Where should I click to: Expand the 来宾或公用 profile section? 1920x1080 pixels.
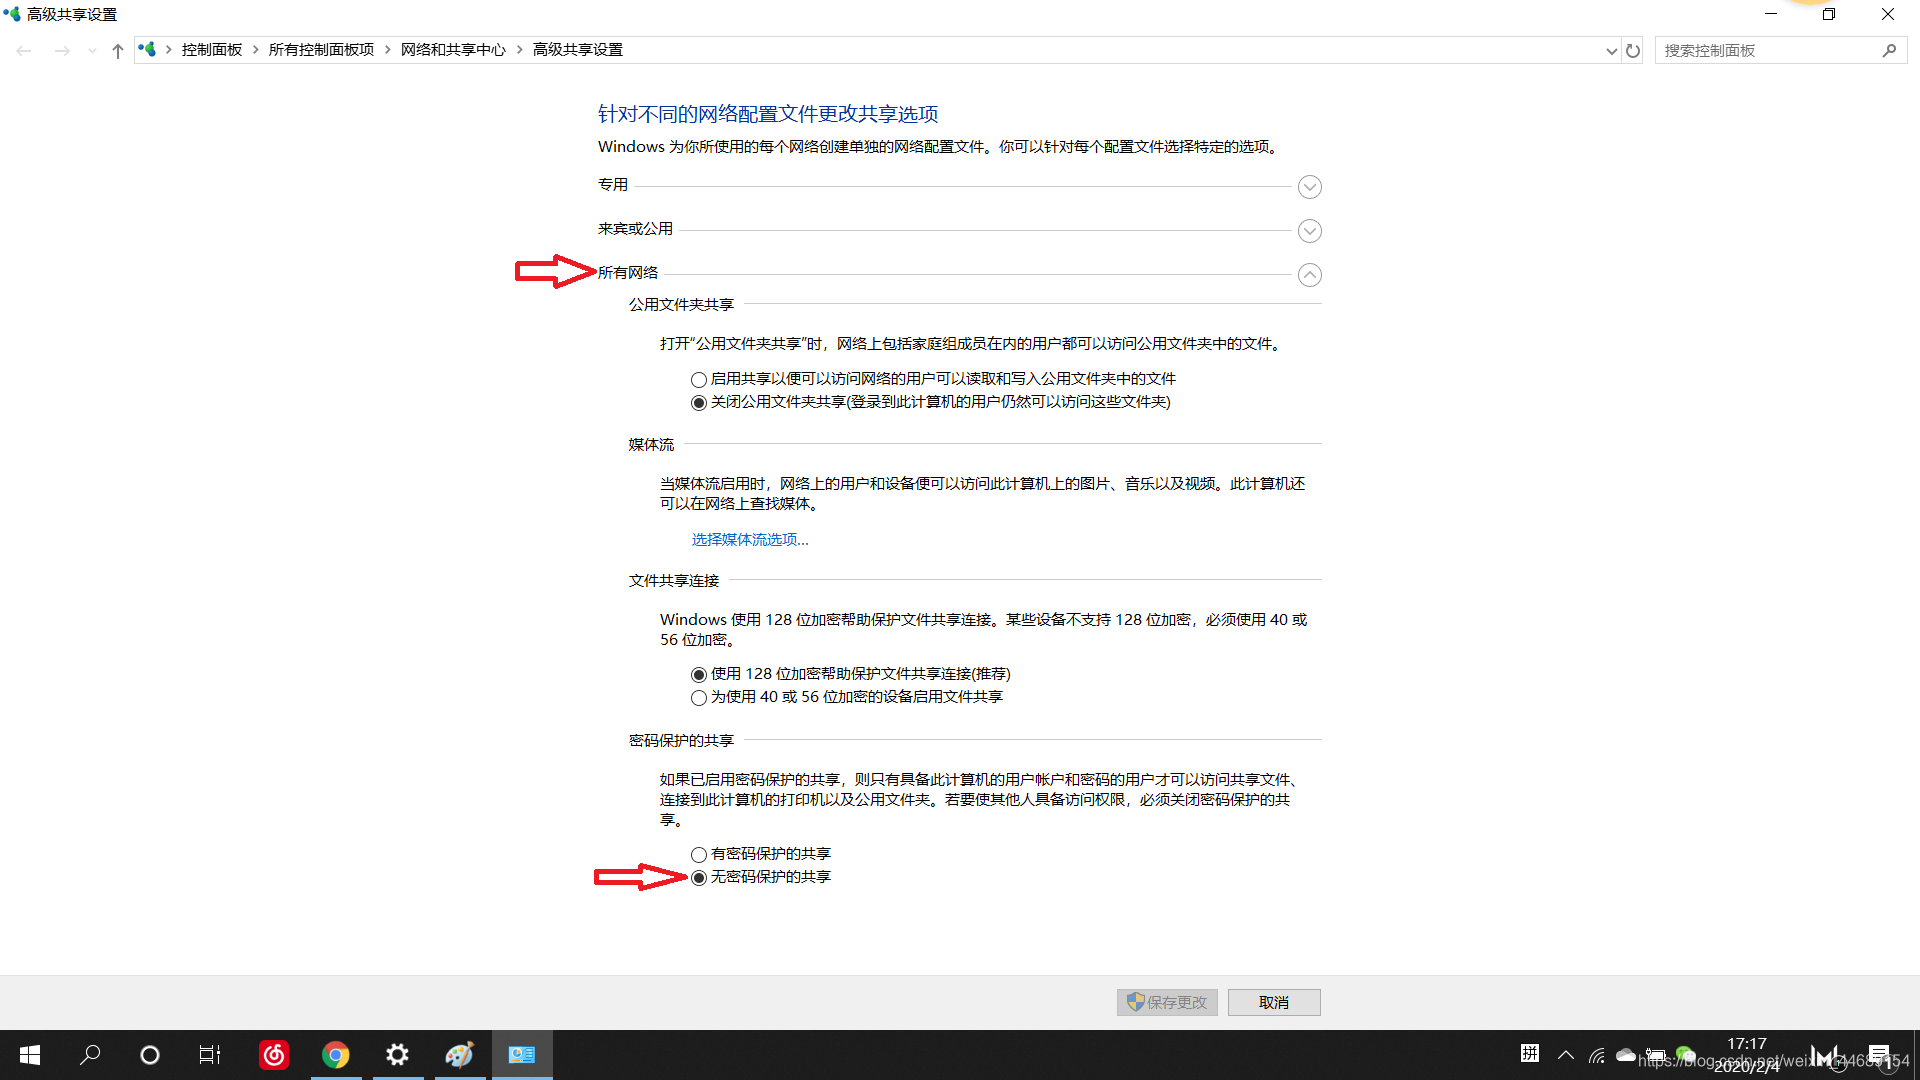tap(1309, 231)
